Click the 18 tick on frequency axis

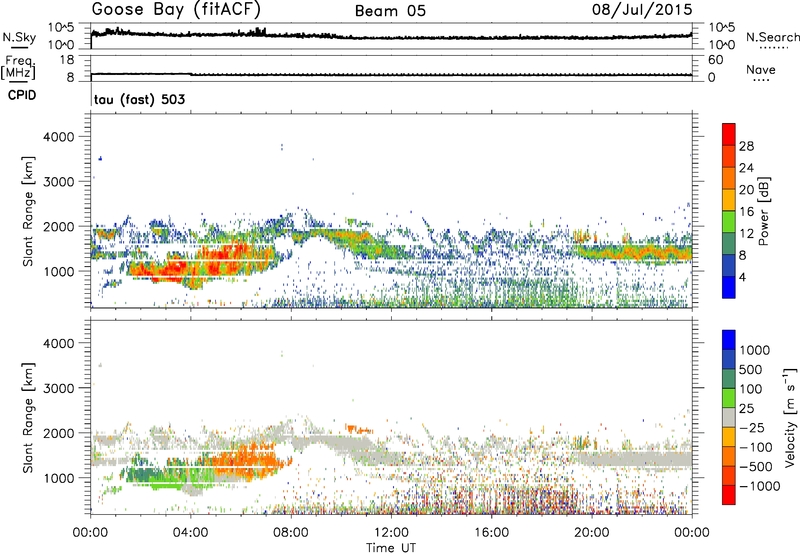tap(67, 60)
